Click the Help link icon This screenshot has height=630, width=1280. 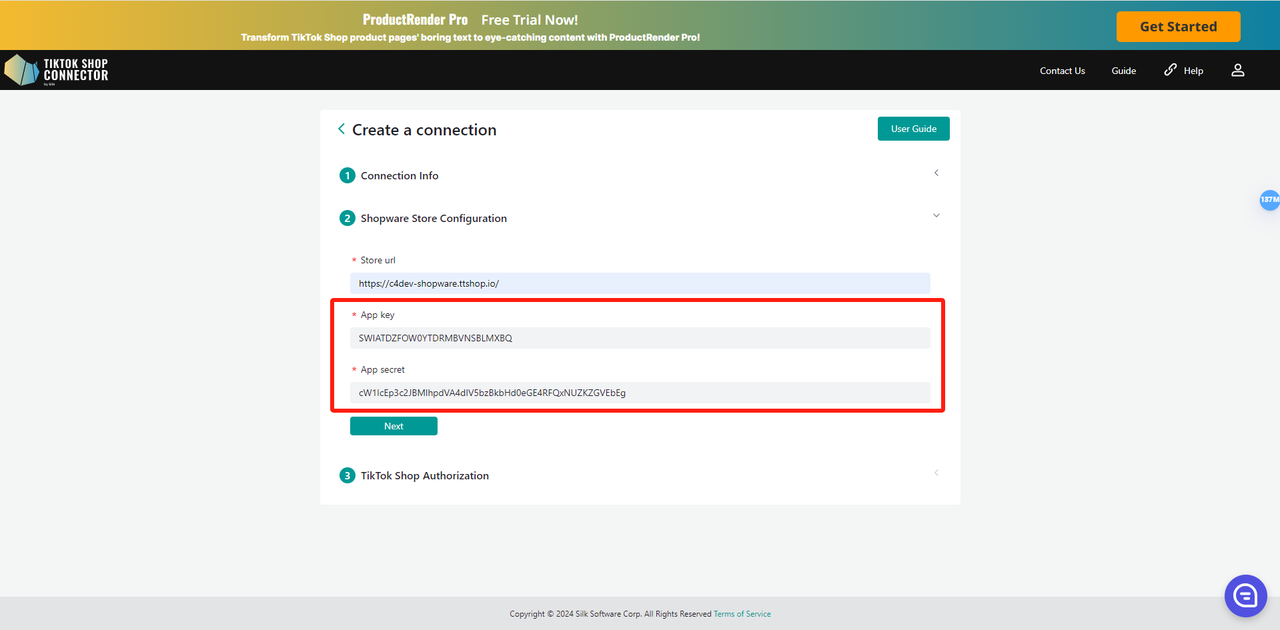pyautogui.click(x=1171, y=70)
